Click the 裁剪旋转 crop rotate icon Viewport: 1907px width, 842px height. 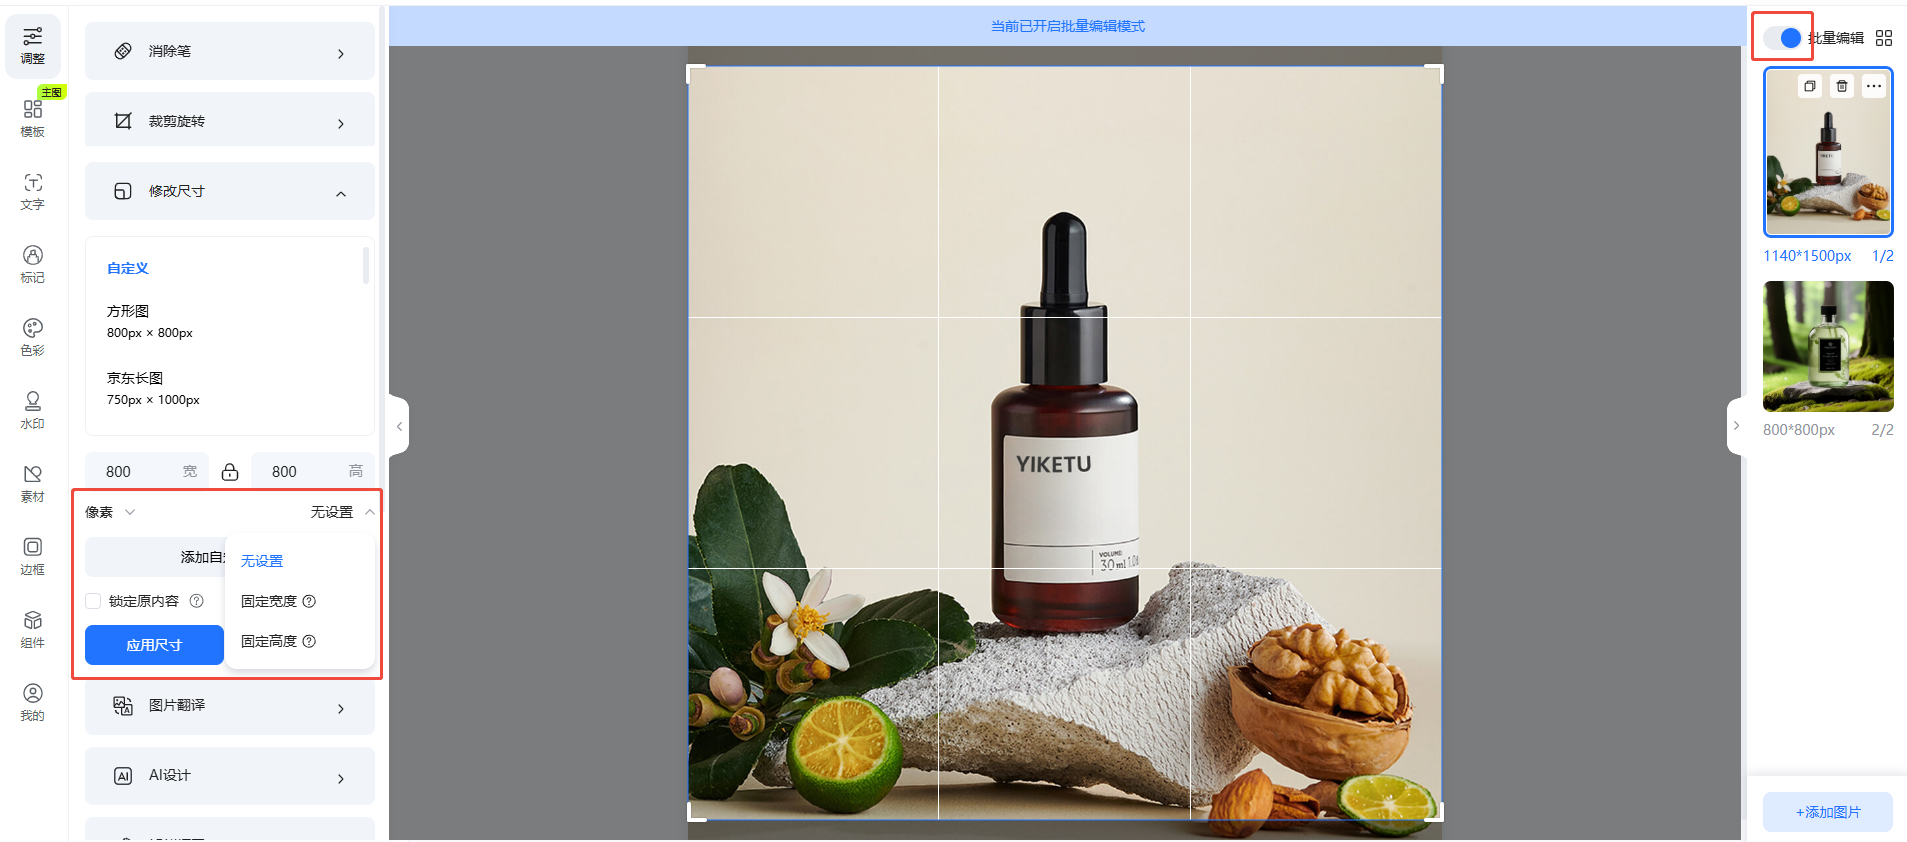point(123,121)
